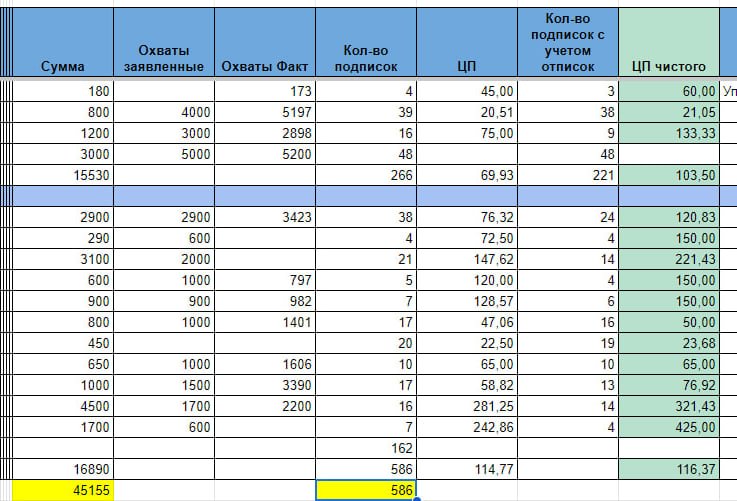The width and height of the screenshot is (737, 501).
Task: Click the cell with value 290
Action: pos(63,238)
